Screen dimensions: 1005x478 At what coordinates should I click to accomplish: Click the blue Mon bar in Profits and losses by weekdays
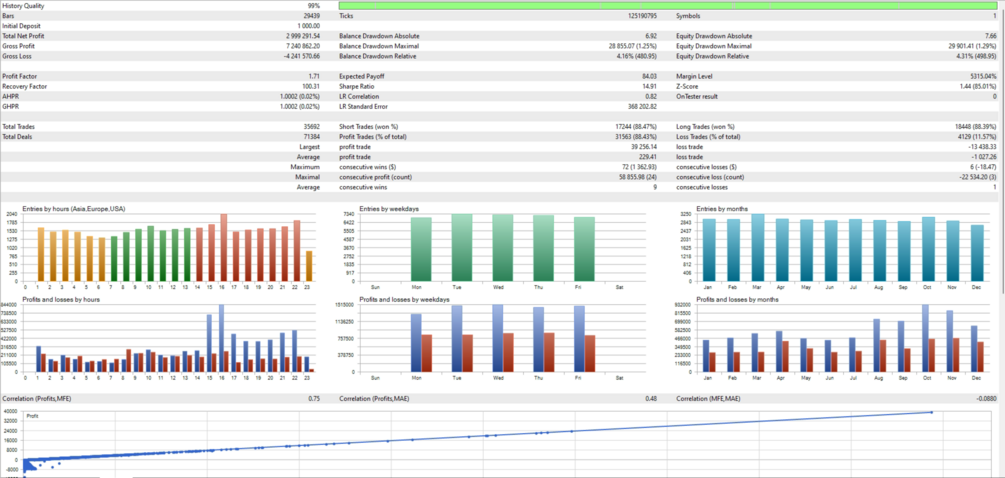coord(415,343)
